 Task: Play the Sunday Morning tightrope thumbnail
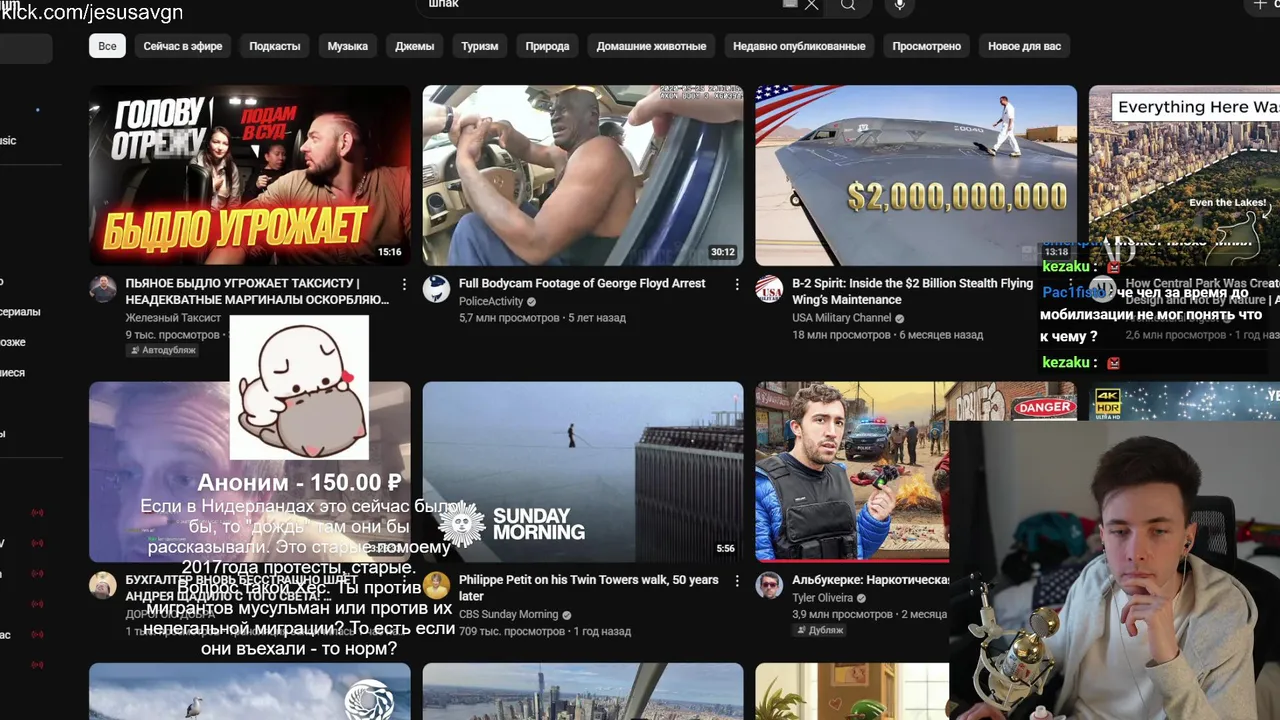pos(583,471)
